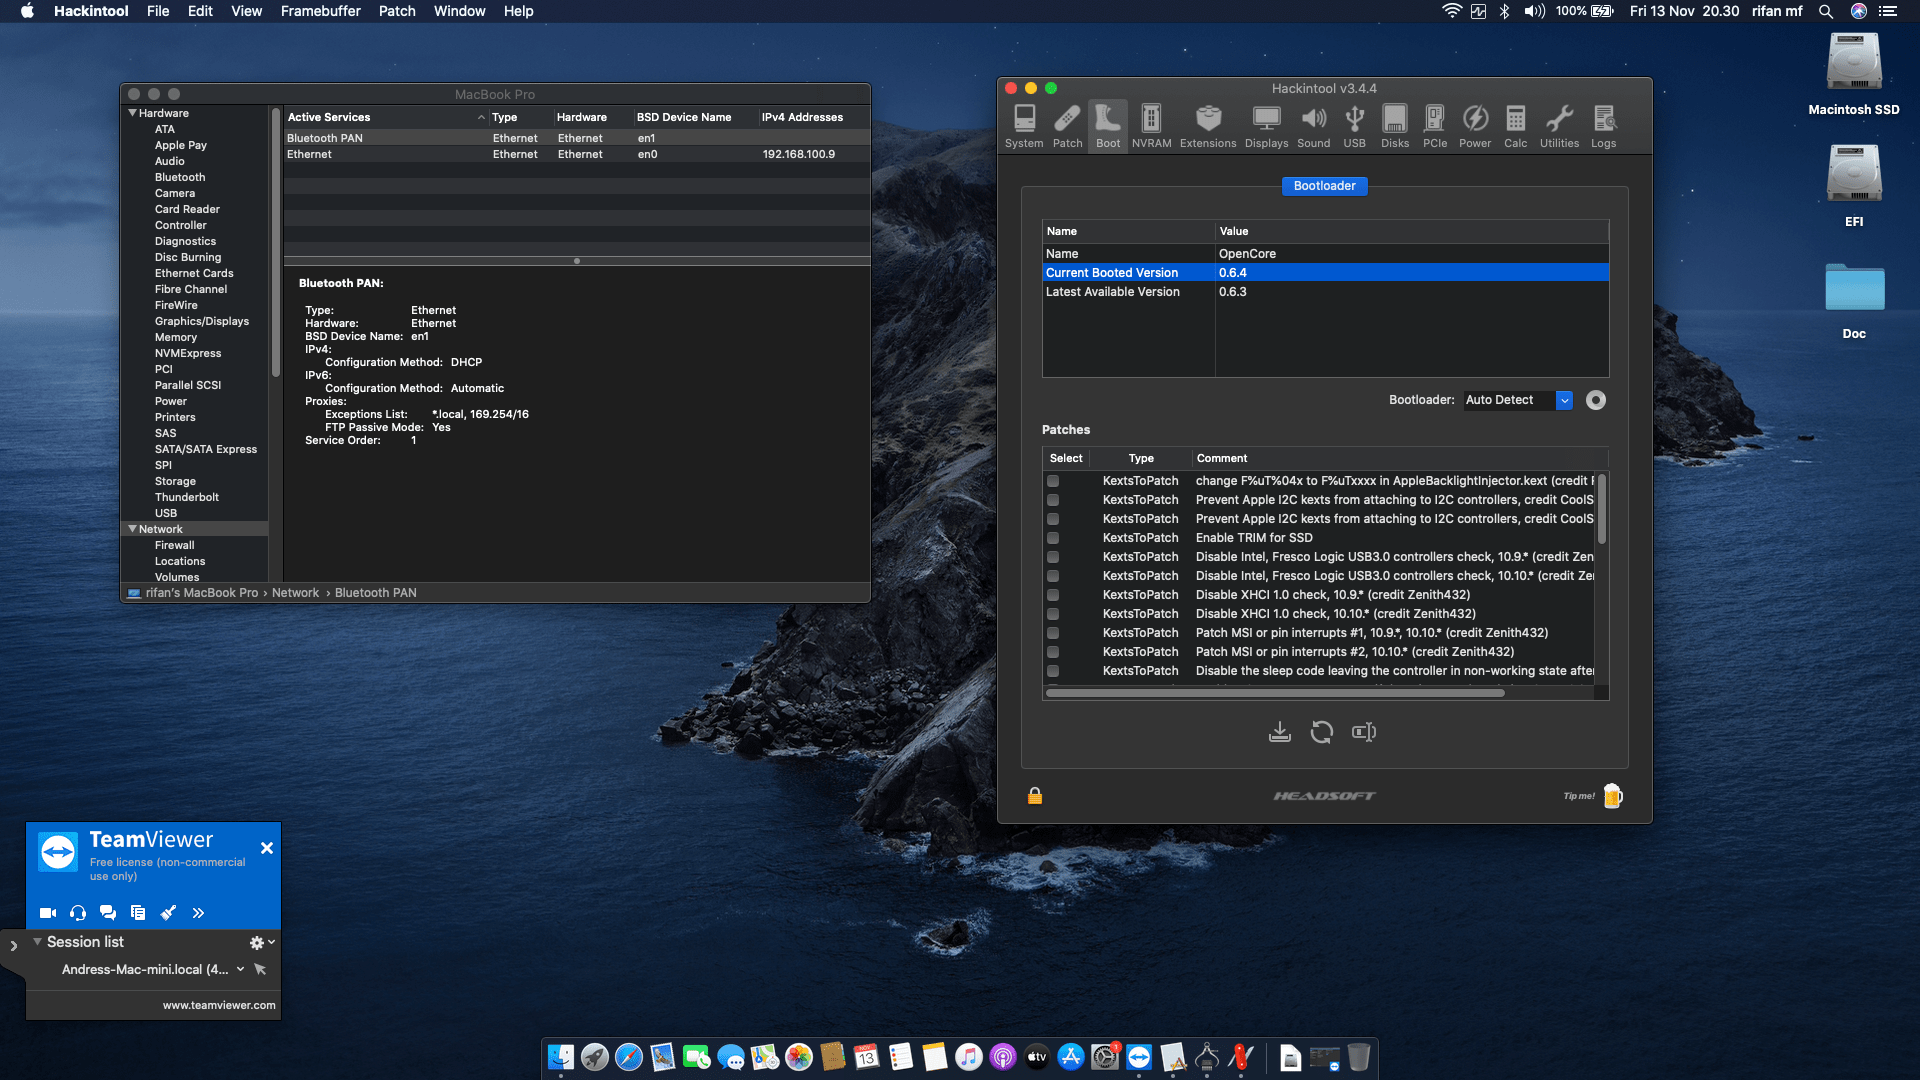The image size is (1920, 1080).
Task: Open the Framebuffer menu
Action: [320, 11]
